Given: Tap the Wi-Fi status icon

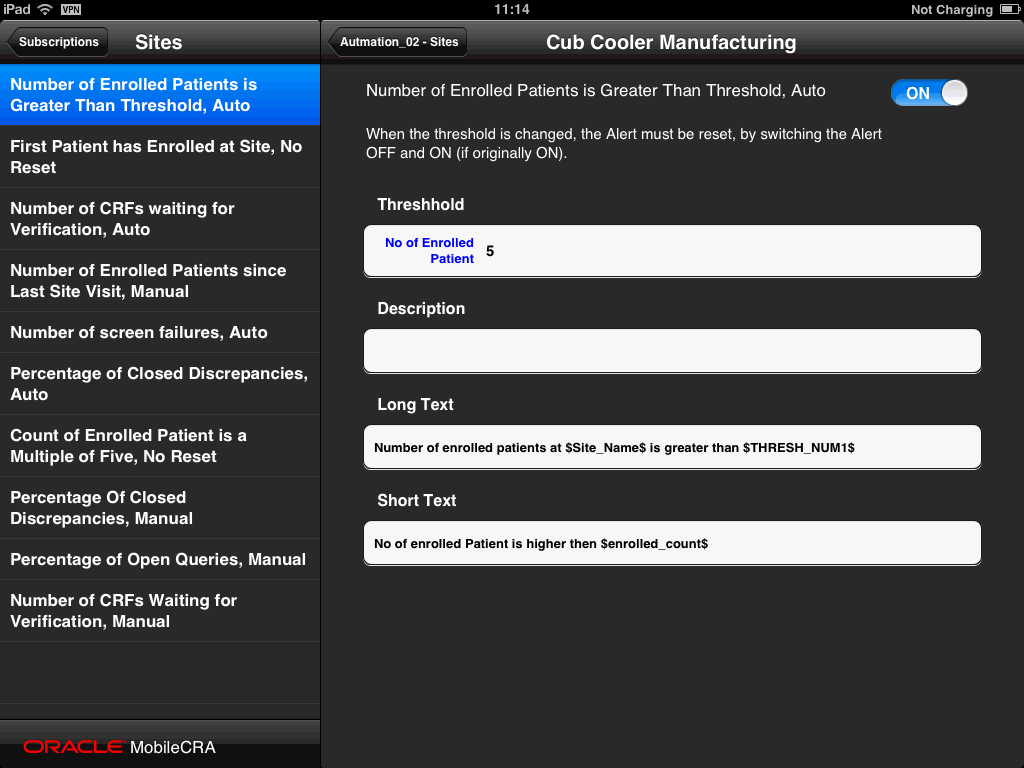Looking at the screenshot, I should pyautogui.click(x=45, y=9).
